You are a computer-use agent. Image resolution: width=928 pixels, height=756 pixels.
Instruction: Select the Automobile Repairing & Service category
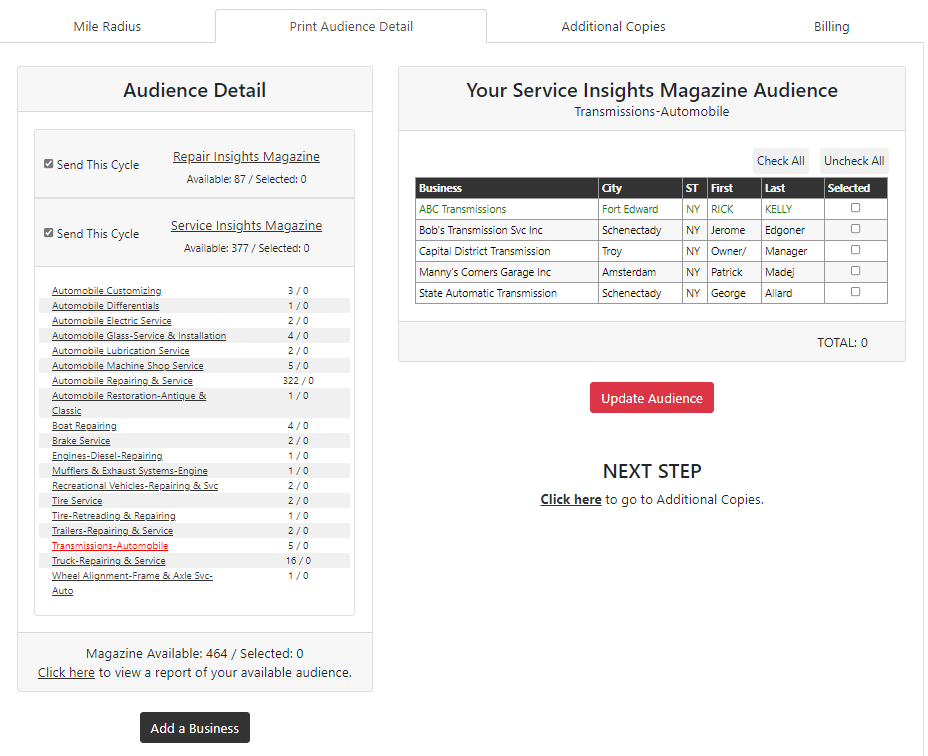pos(122,381)
